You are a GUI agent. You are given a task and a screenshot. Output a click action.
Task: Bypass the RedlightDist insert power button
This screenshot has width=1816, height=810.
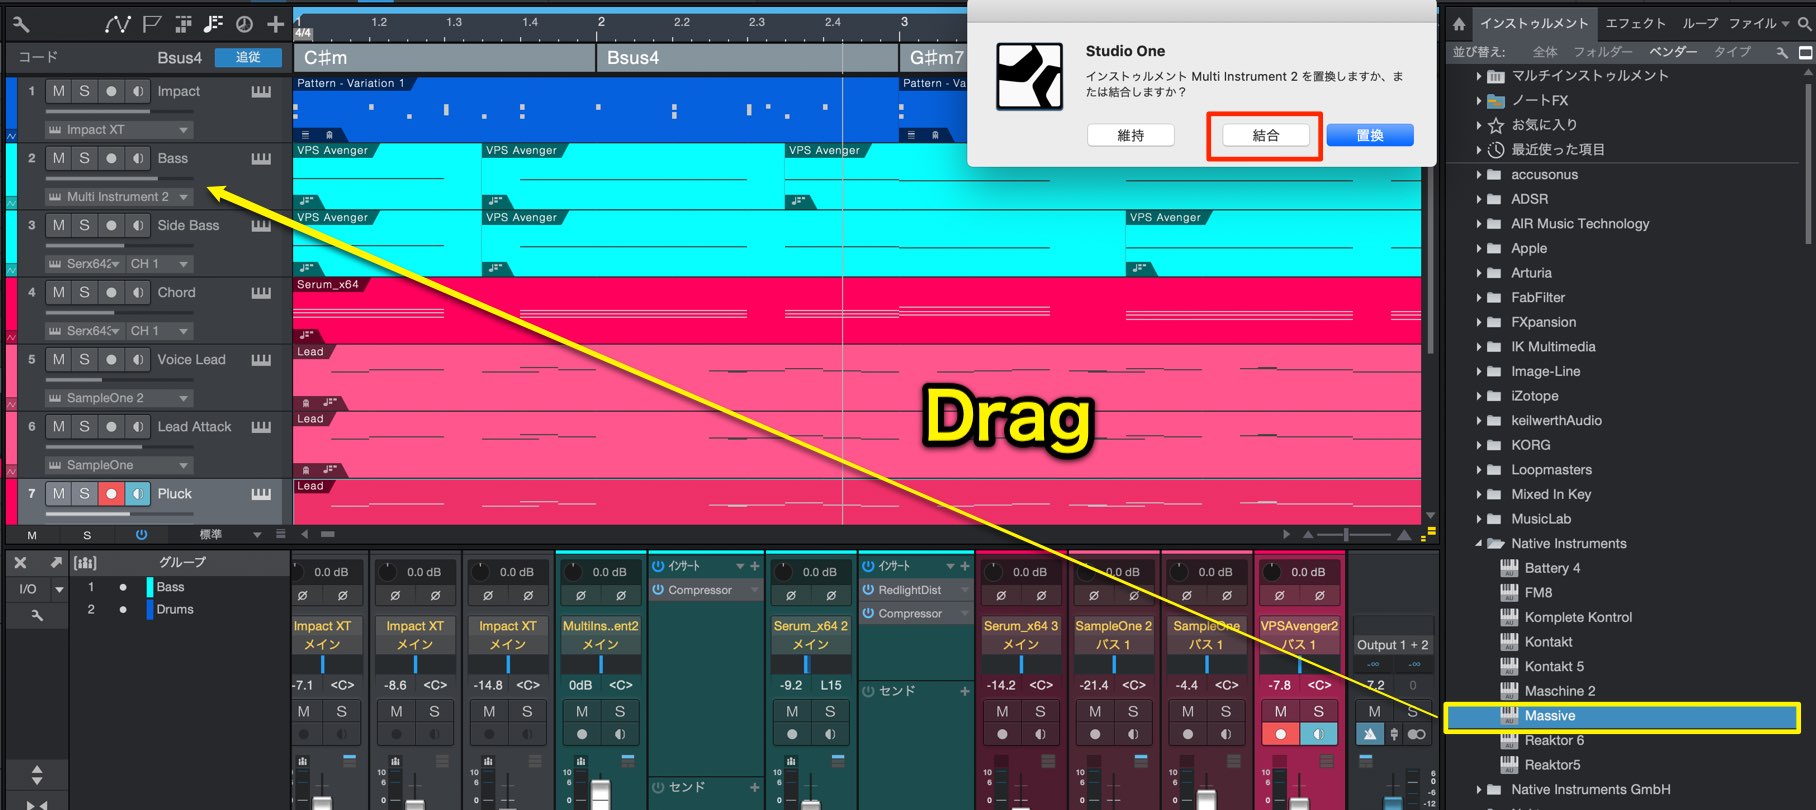(868, 590)
